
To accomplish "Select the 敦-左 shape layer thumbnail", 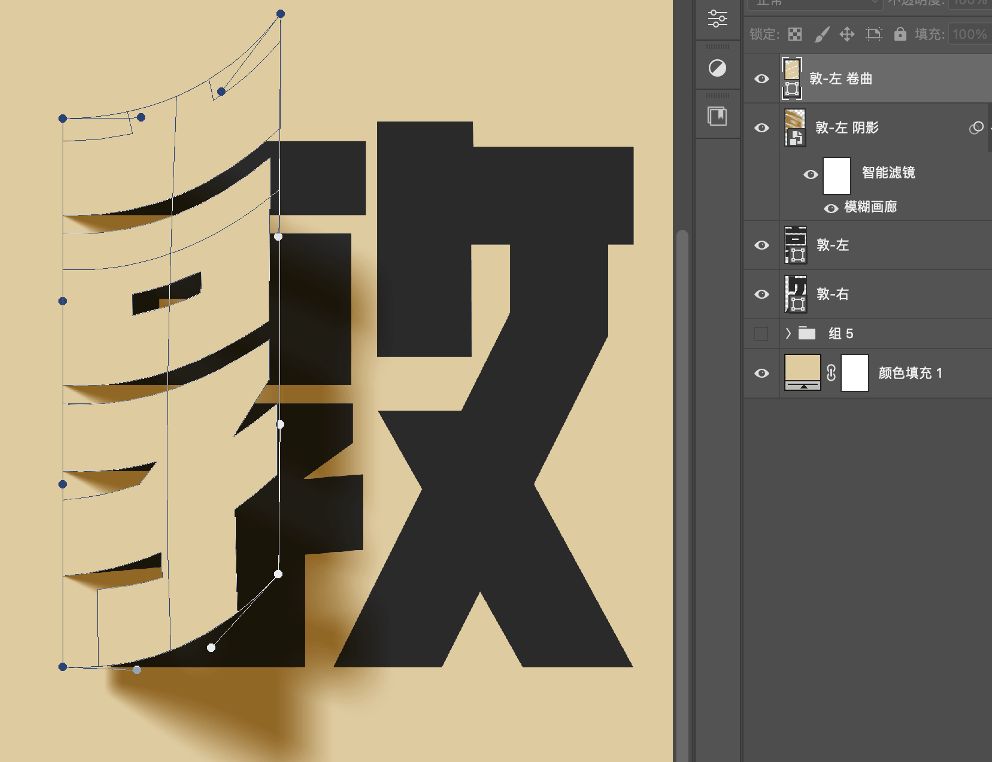I will click(796, 245).
